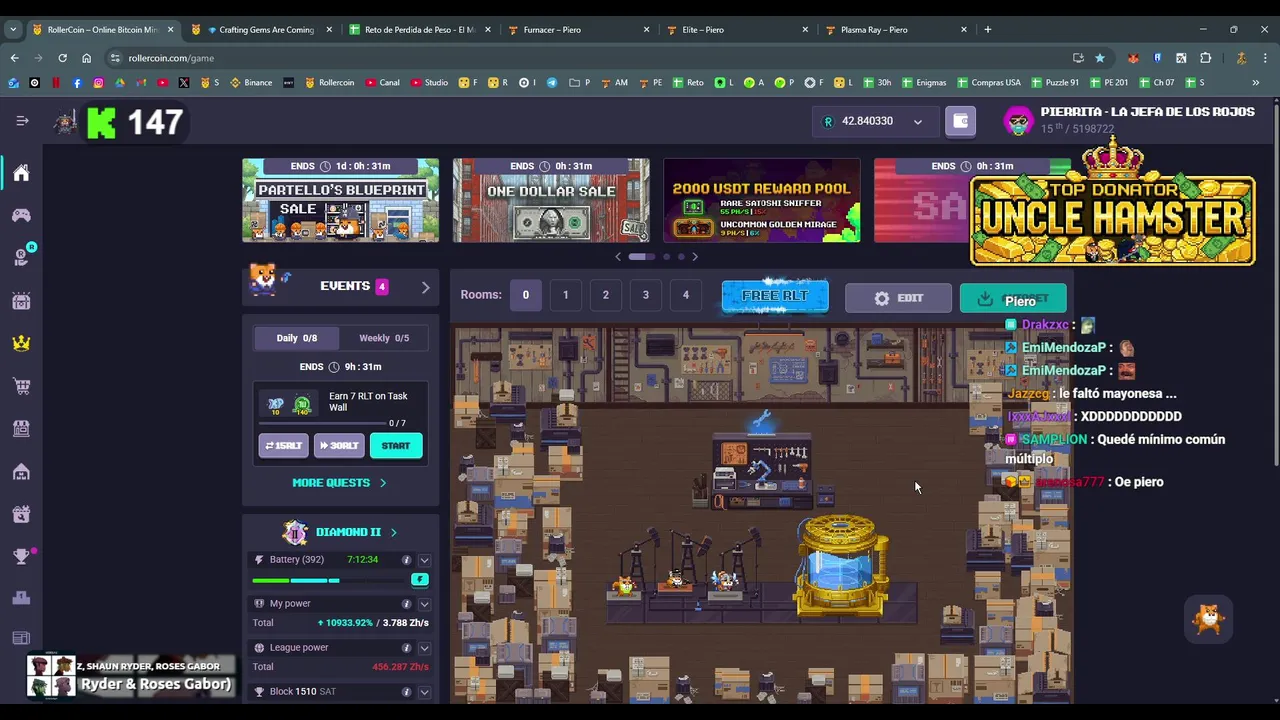This screenshot has width=1280, height=720.
Task: Switch to Crafting Gems browser tab
Action: (260, 30)
